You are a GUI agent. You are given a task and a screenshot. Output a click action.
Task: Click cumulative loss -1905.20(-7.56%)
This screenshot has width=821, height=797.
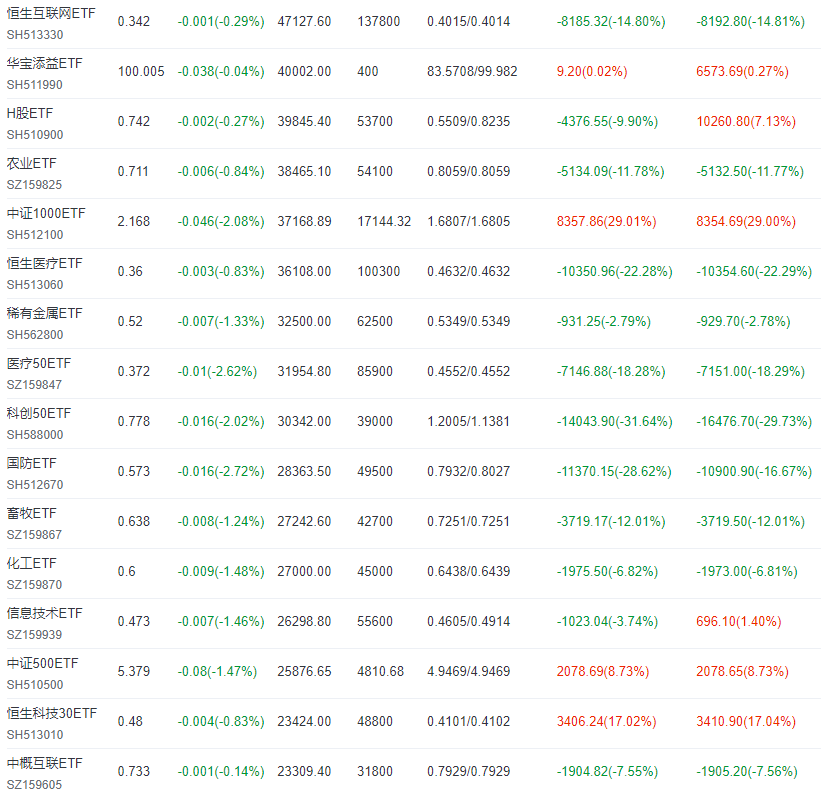coord(746,771)
